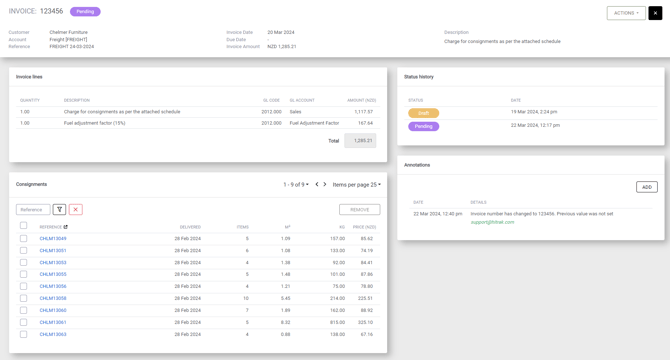
Task: Open consignment CHLM13058 link
Action: 53,298
